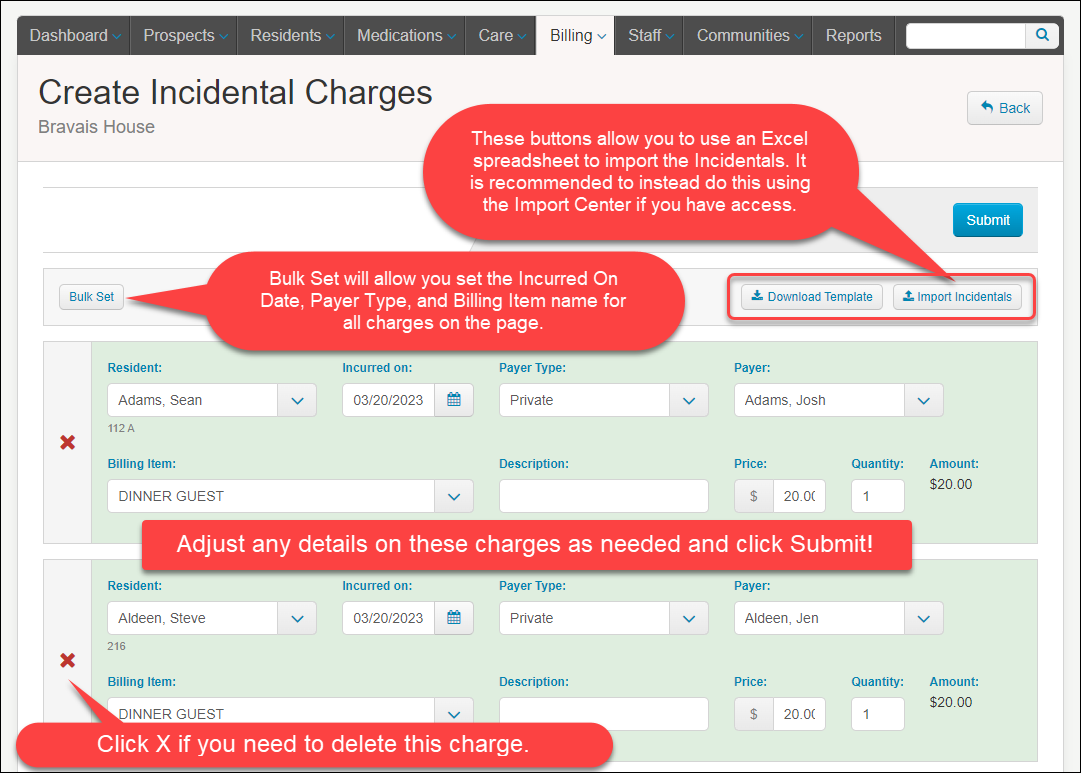Open calendar picker for Aldeen, Steve charge

(x=453, y=618)
